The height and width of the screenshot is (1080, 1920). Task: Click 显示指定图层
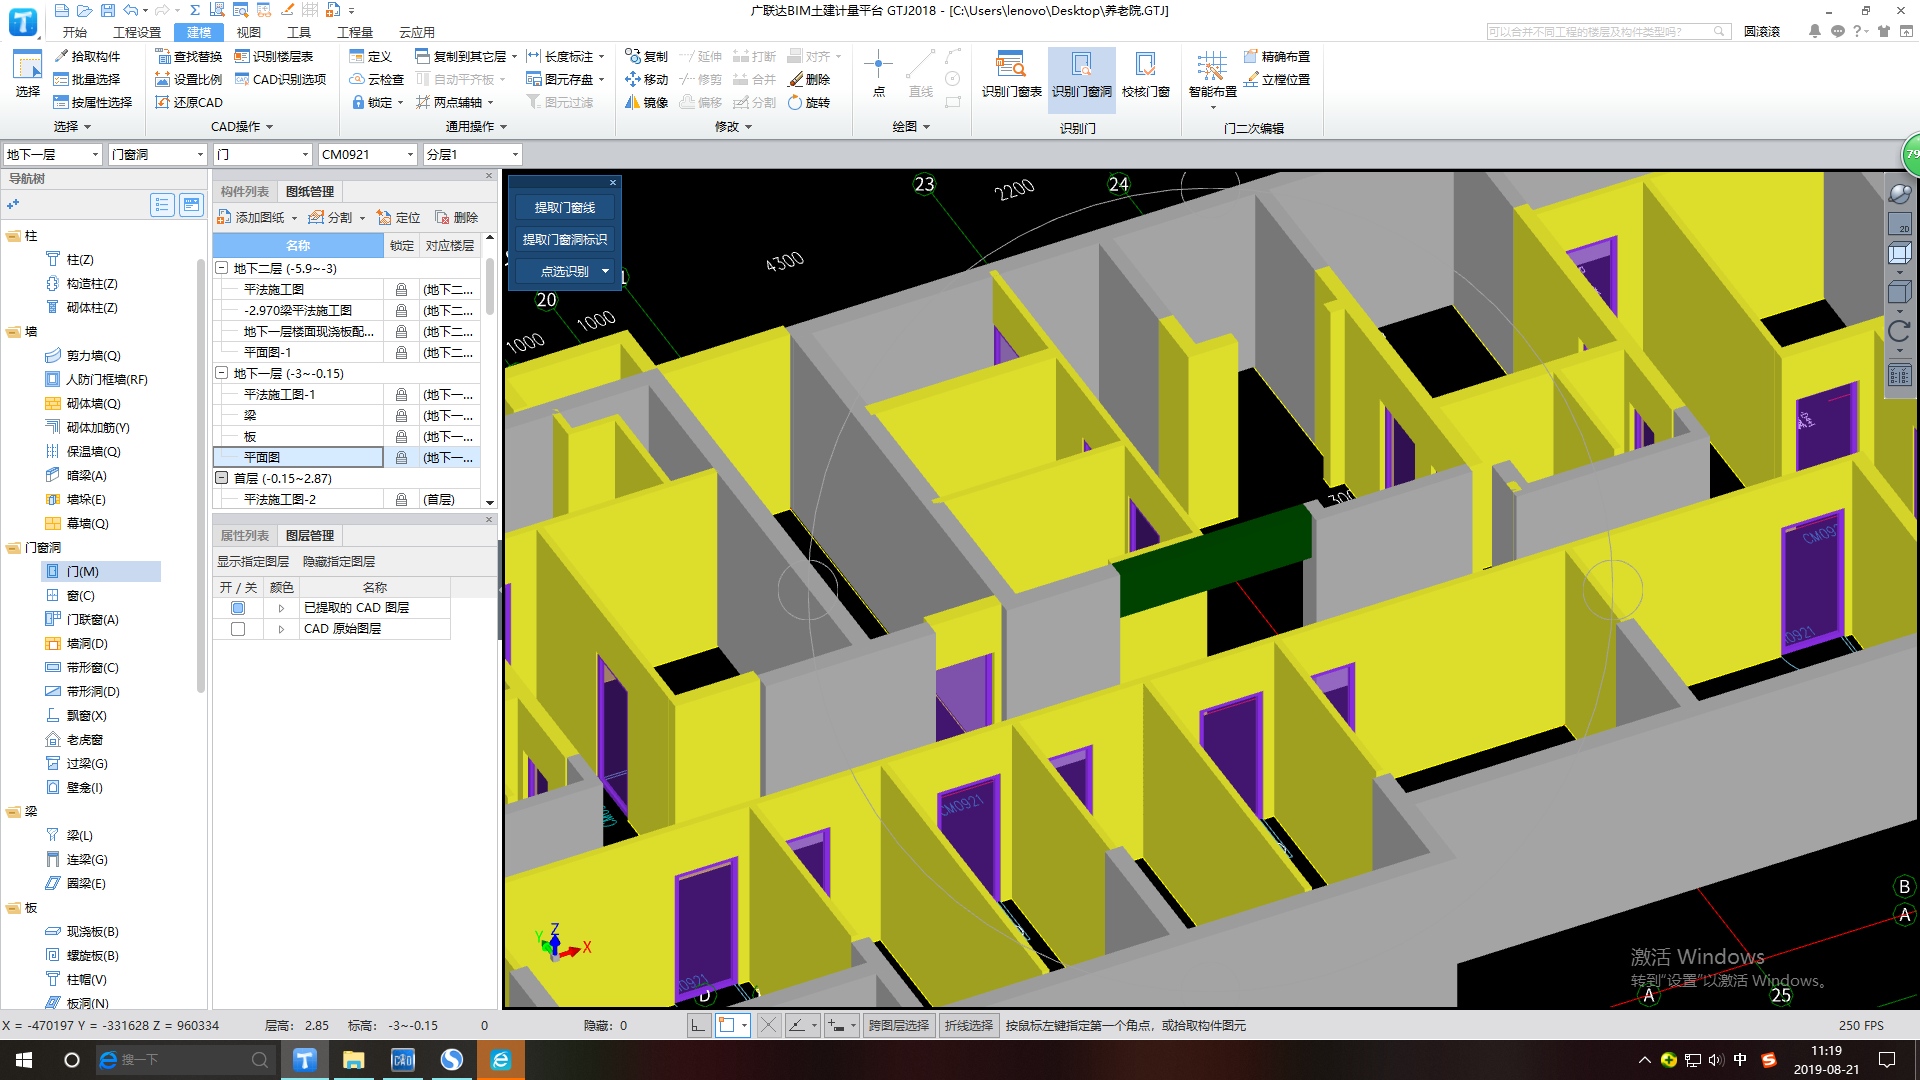tap(253, 561)
